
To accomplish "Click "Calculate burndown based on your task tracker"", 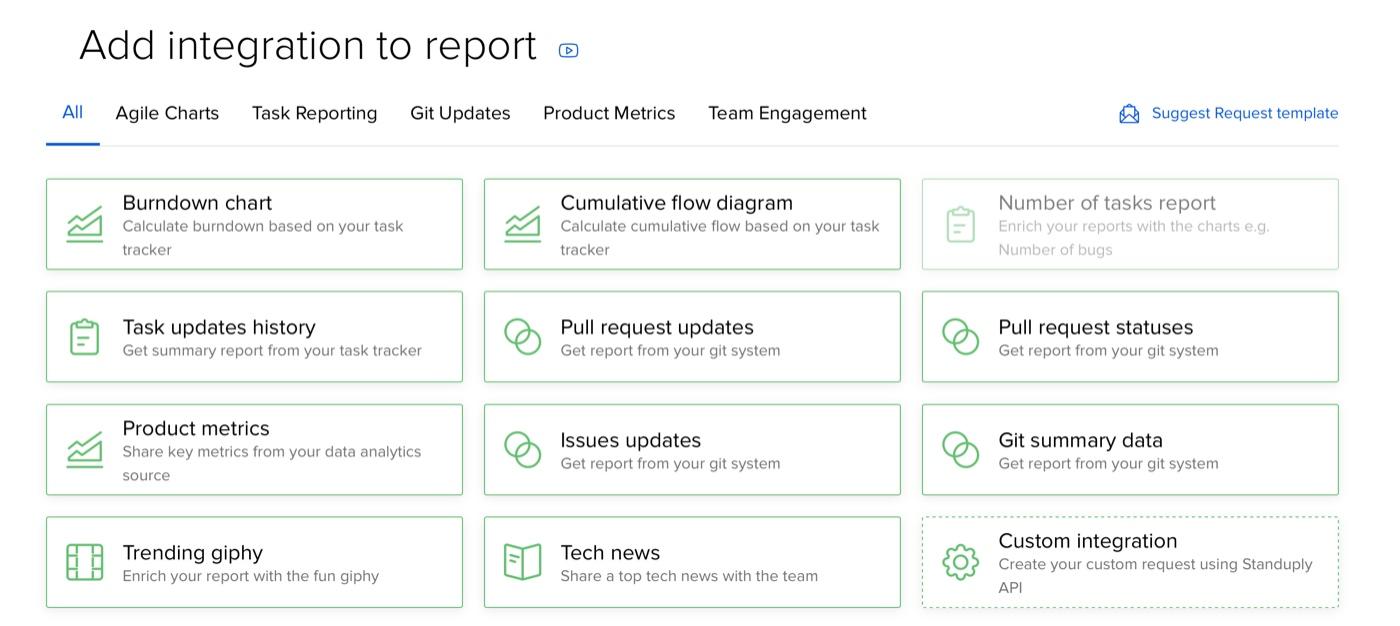I will (263, 238).
